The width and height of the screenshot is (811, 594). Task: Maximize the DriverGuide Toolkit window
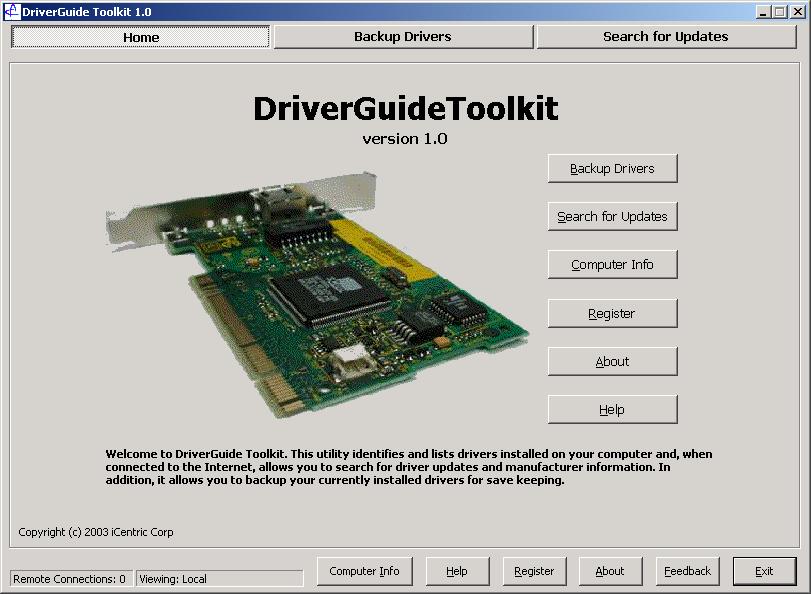[x=779, y=11]
